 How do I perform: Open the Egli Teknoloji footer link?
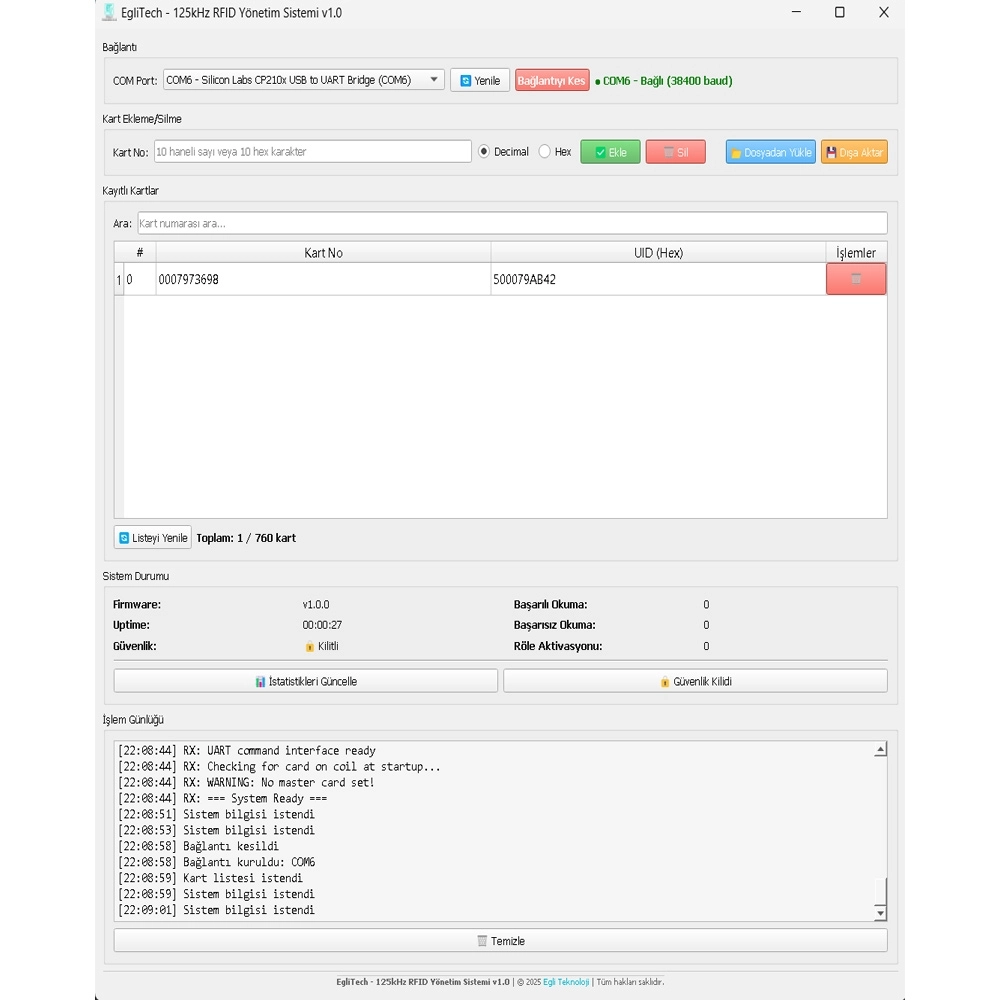click(566, 982)
